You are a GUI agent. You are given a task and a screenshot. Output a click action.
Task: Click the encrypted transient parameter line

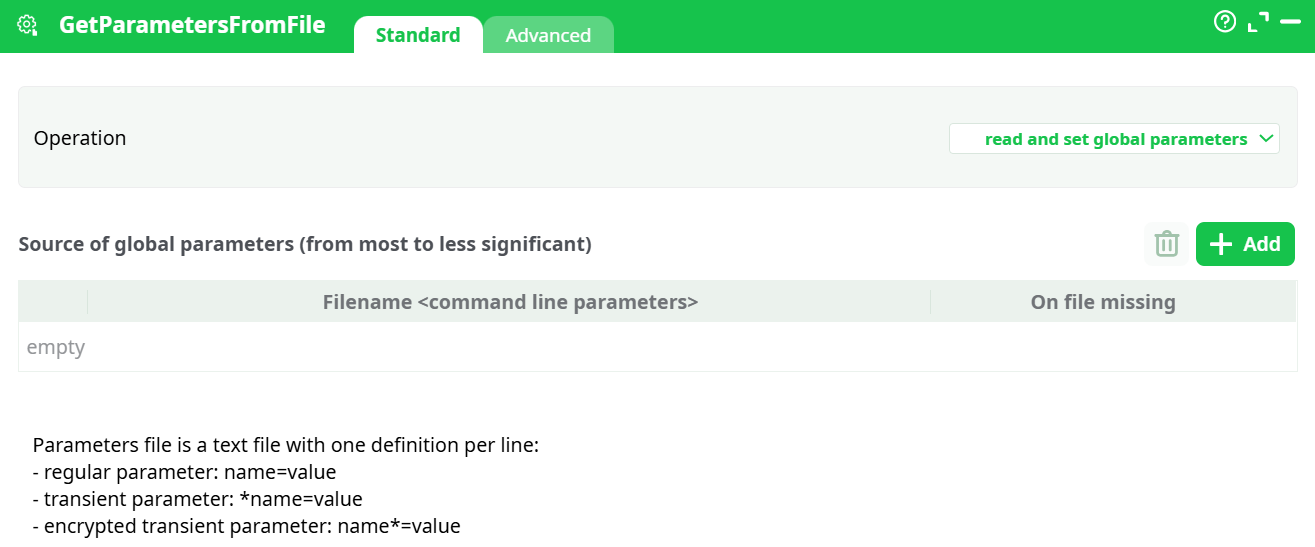point(246,526)
